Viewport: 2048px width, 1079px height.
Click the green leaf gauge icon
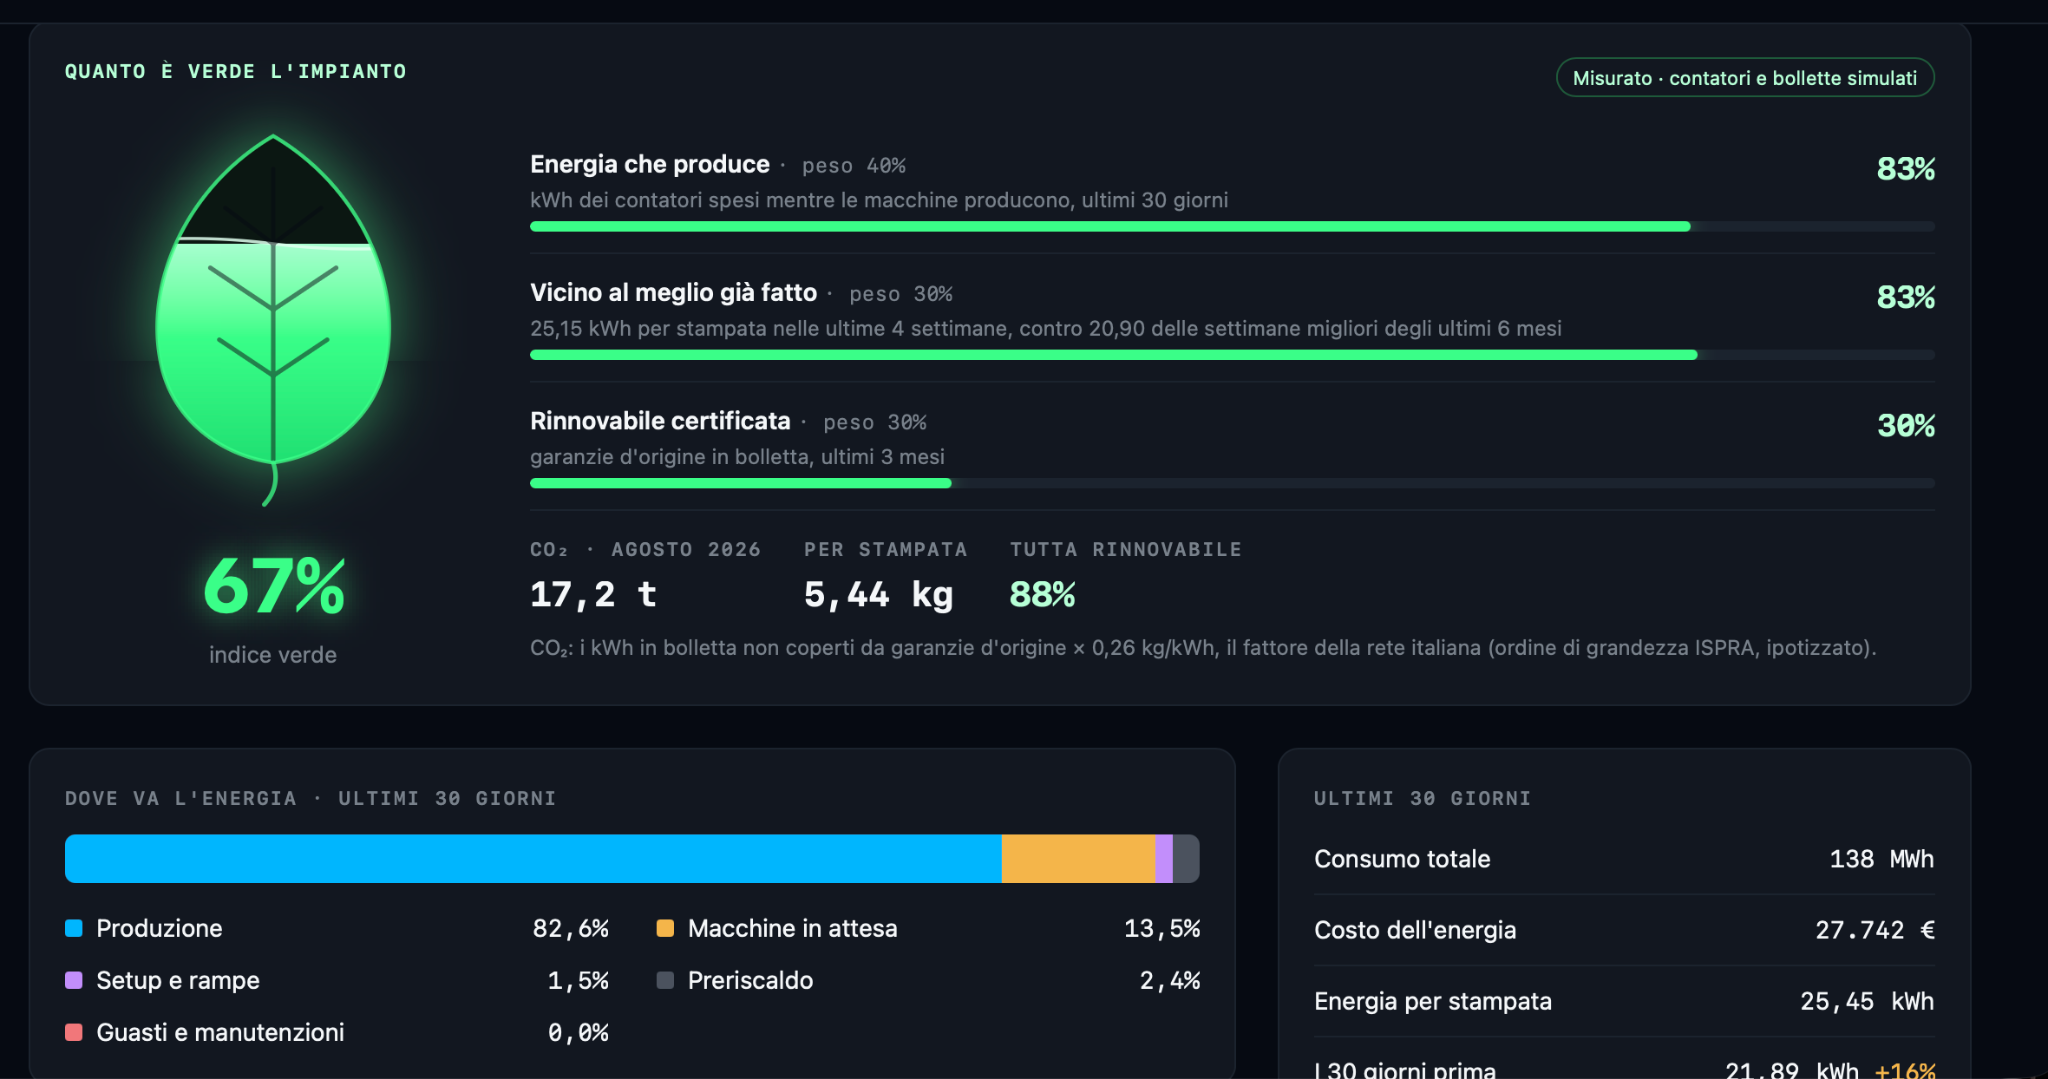point(273,320)
